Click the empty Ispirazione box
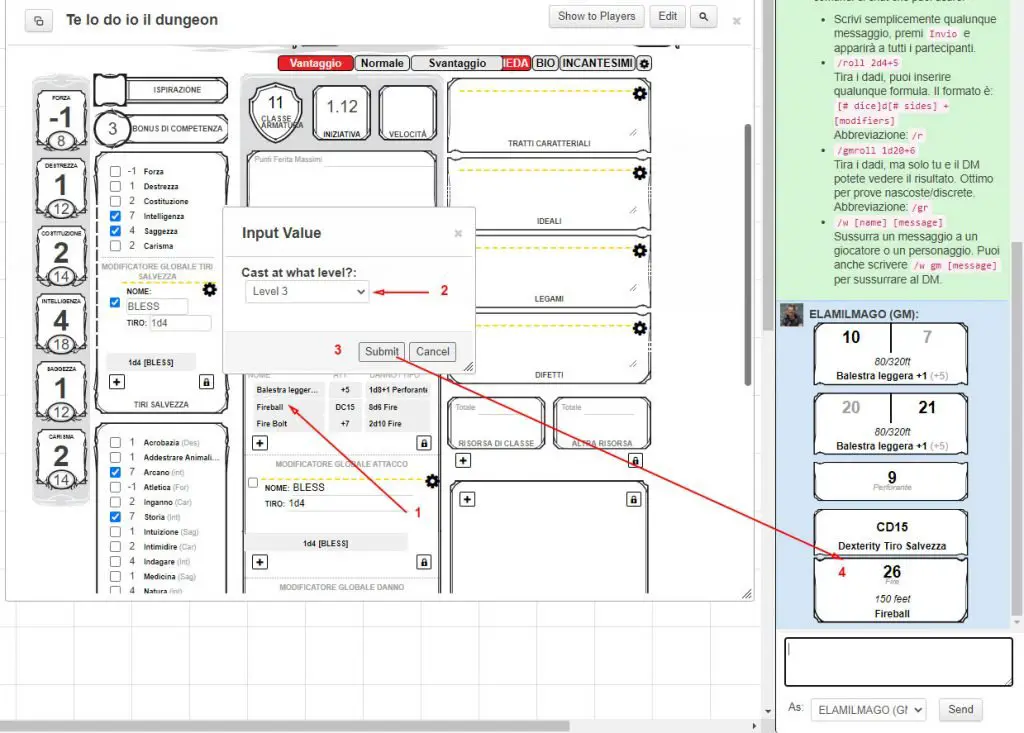 pyautogui.click(x=110, y=90)
